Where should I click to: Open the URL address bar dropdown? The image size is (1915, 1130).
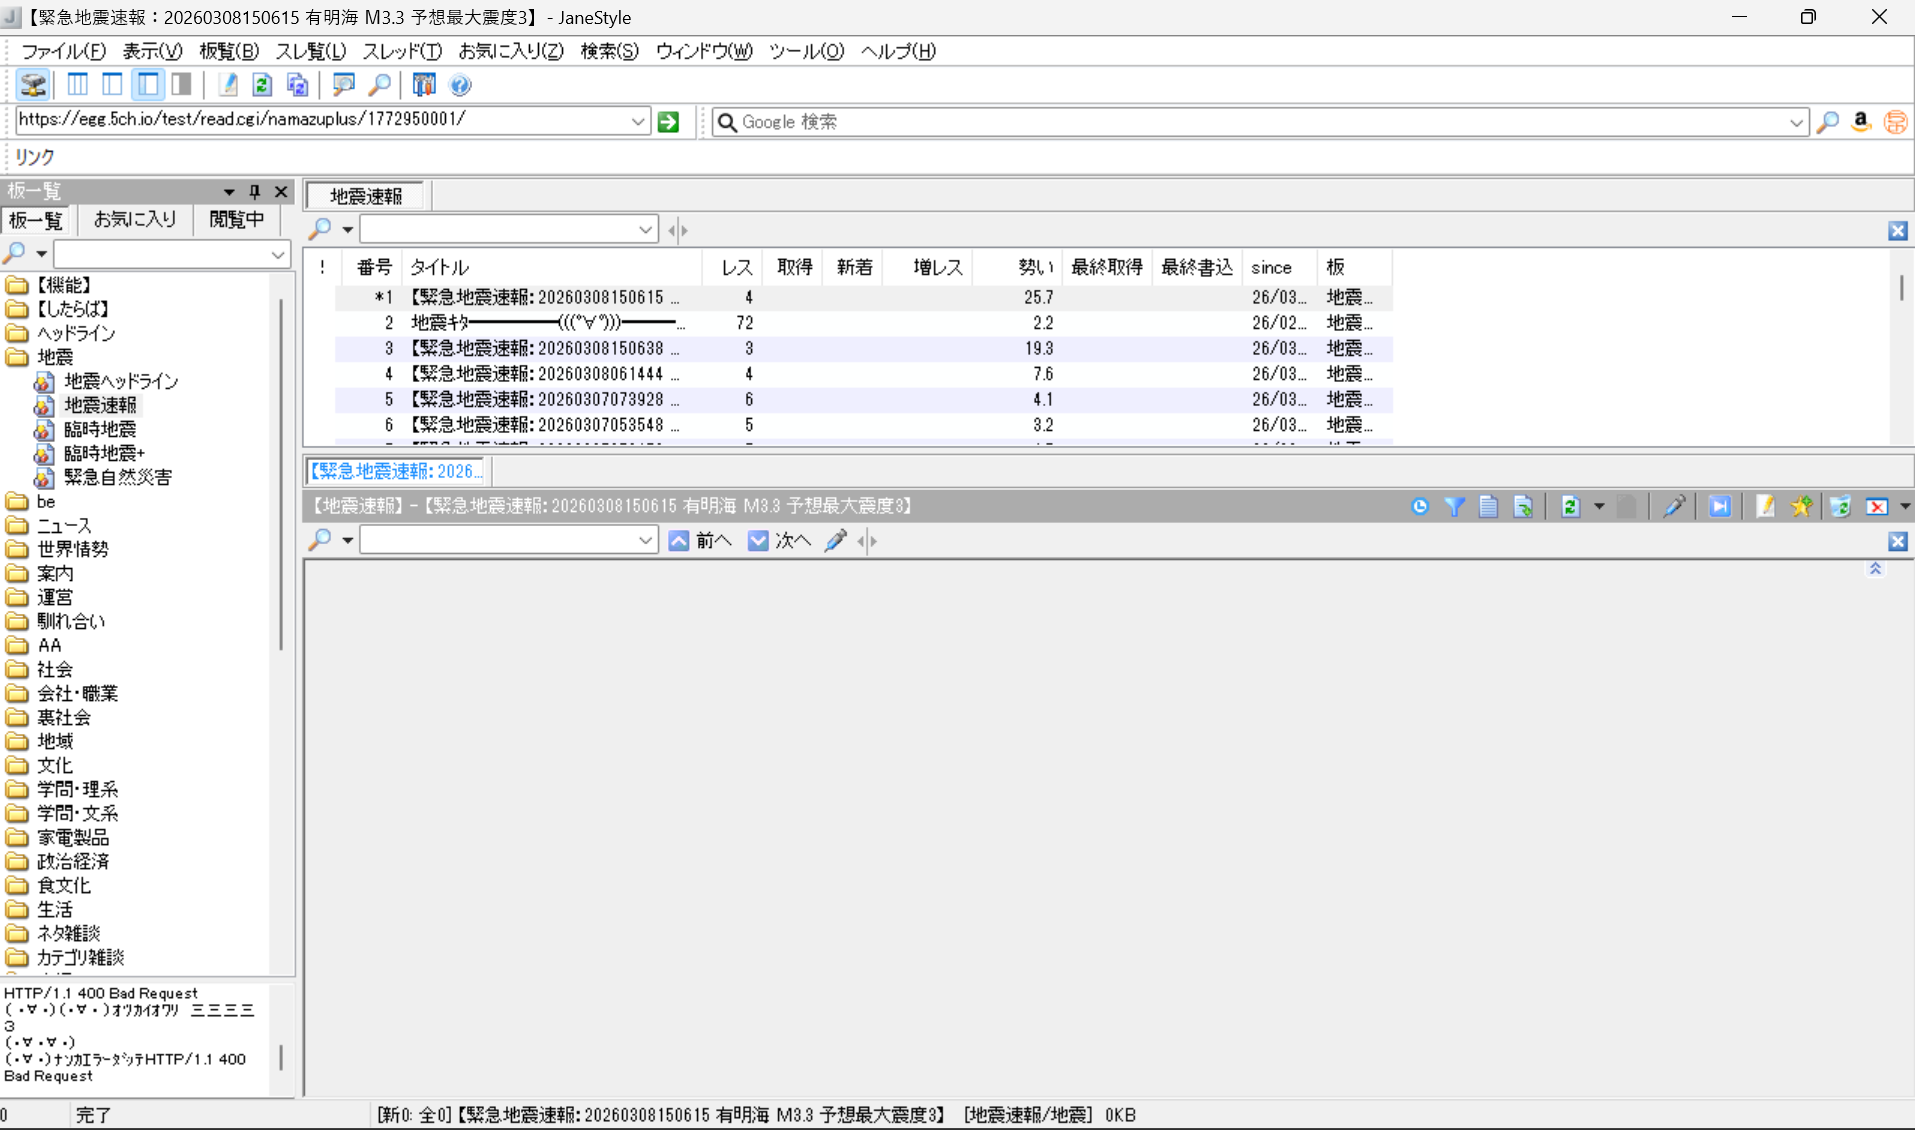tap(637, 122)
